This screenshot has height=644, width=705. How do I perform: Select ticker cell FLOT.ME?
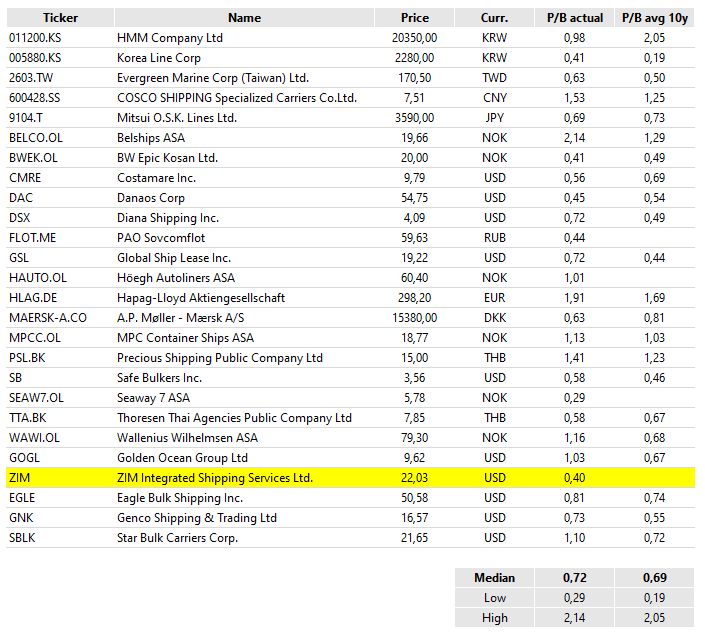[x=60, y=238]
